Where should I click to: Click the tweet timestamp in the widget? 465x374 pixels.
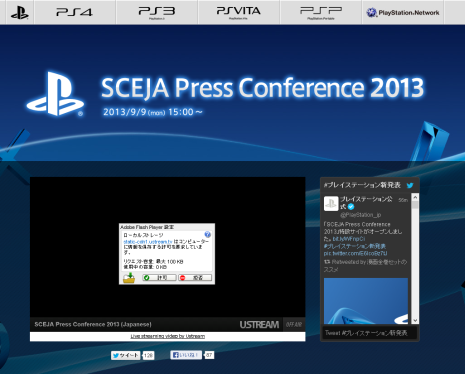point(403,200)
